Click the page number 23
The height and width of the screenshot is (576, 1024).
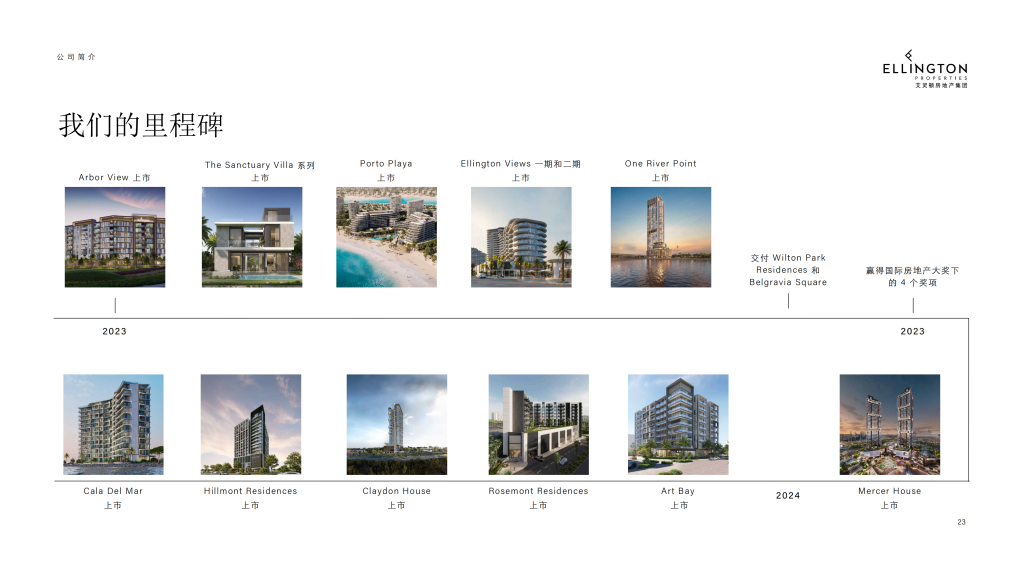point(961,522)
